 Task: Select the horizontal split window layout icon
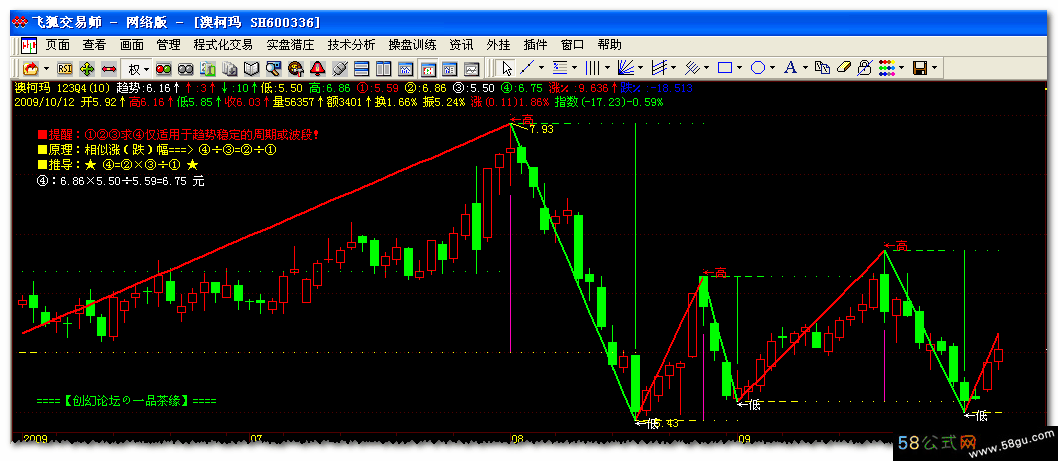tap(361, 68)
